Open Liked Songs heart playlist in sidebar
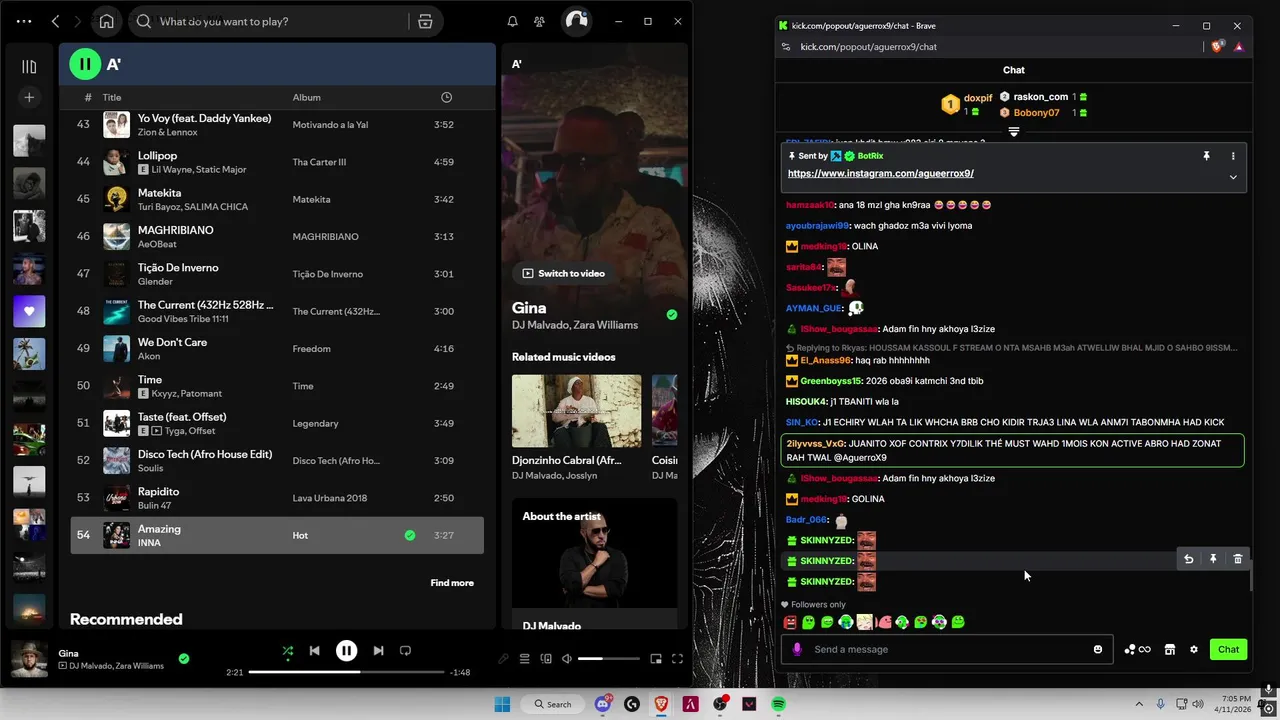The width and height of the screenshot is (1280, 720). [x=29, y=311]
